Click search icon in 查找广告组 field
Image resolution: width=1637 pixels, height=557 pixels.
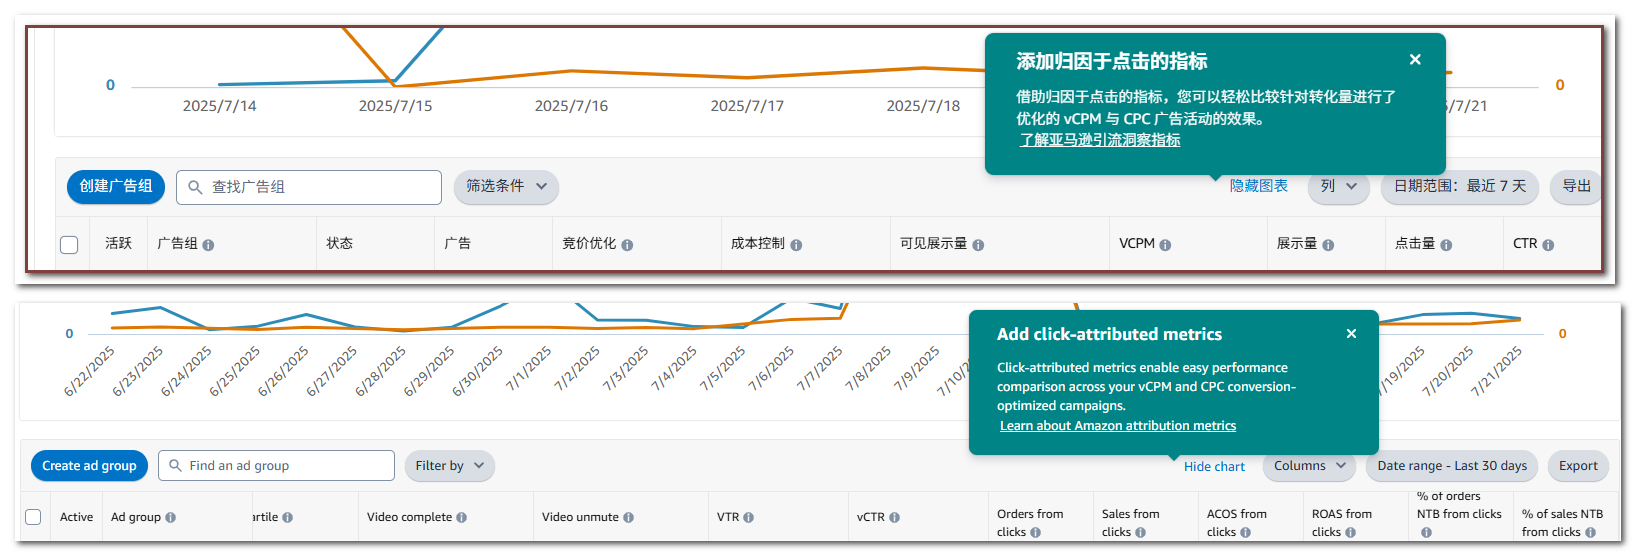pyautogui.click(x=195, y=187)
